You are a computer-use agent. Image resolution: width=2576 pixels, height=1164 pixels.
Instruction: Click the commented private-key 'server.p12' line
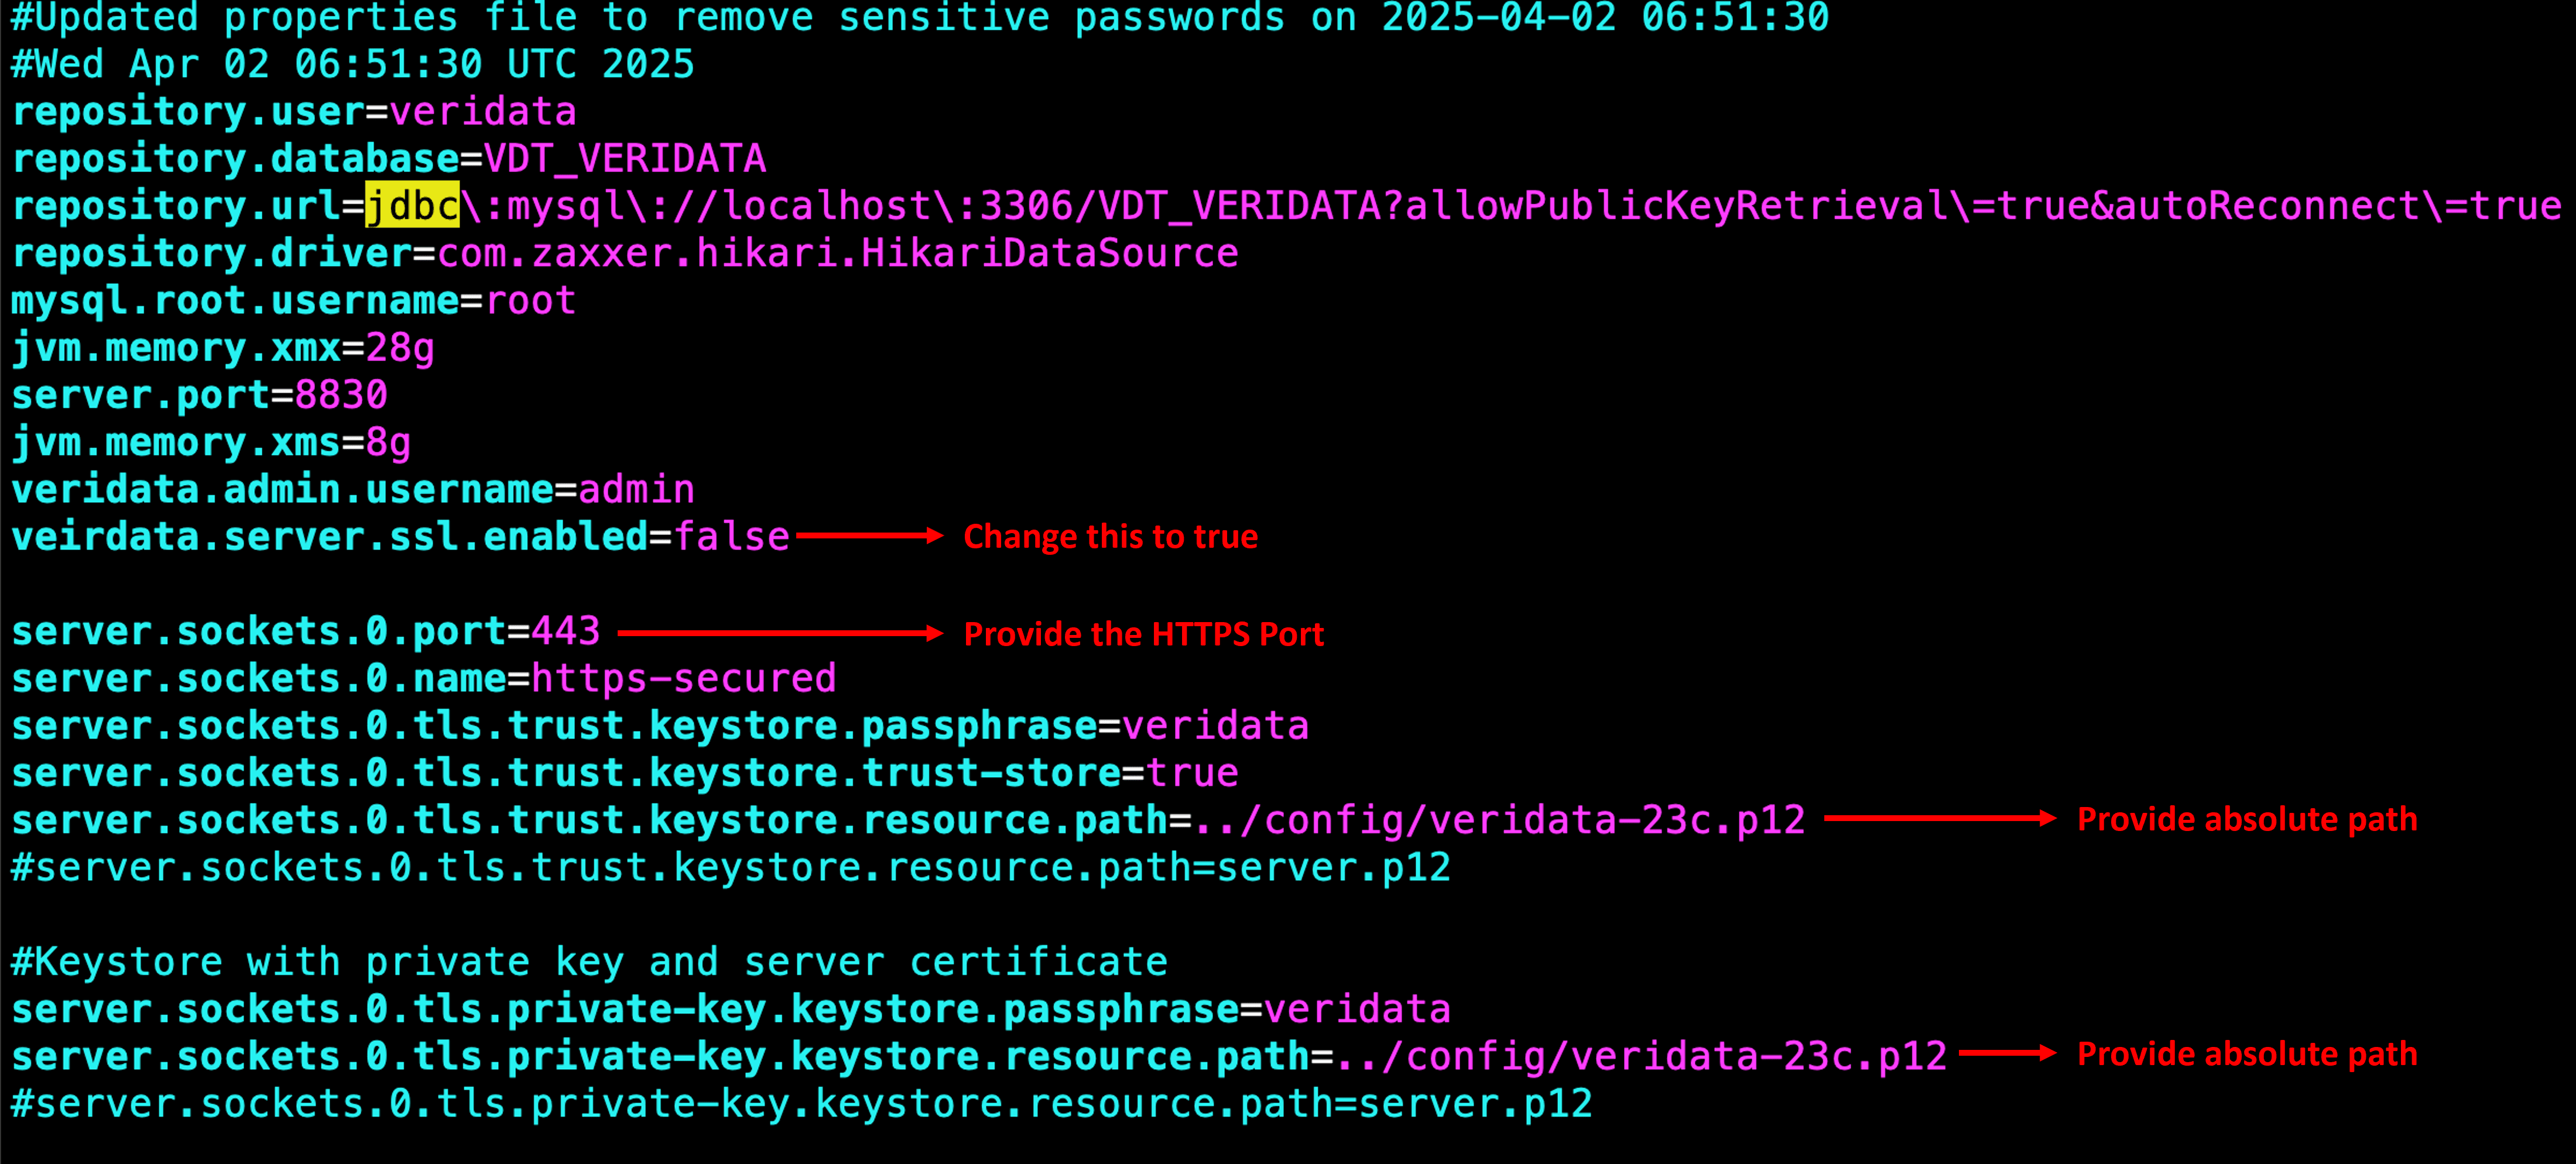coord(802,1104)
